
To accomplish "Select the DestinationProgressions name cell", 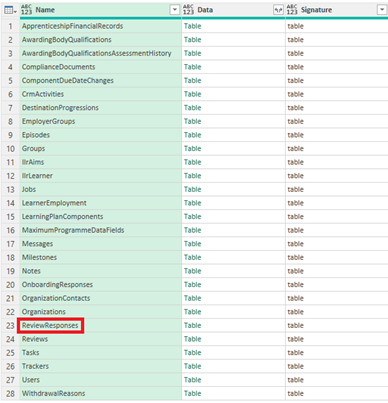I will click(101, 108).
